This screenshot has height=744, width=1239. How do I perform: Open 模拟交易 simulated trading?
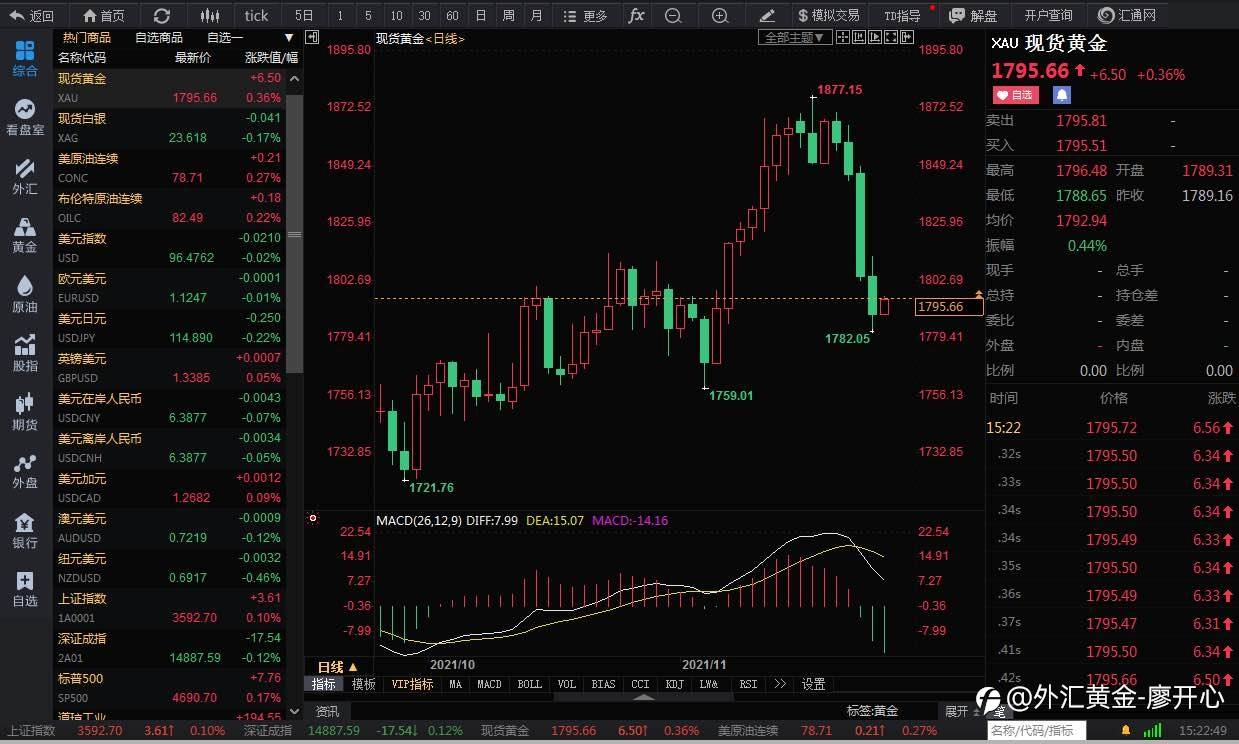(828, 15)
